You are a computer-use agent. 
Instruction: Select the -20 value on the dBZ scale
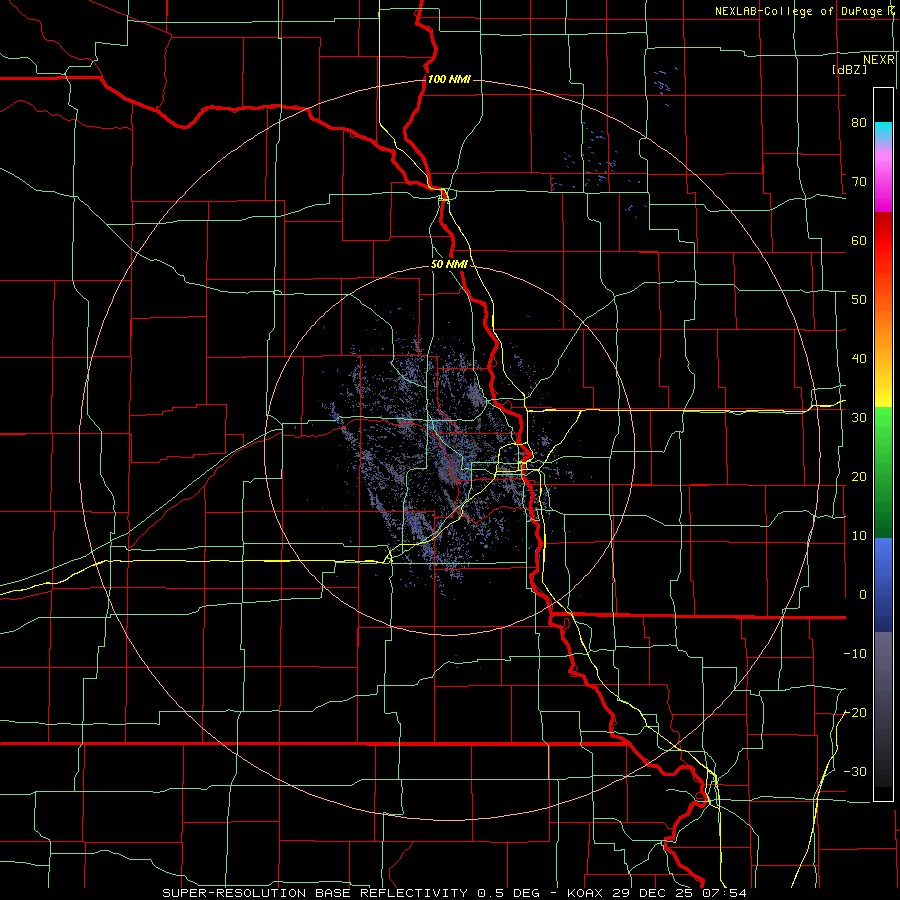click(855, 712)
